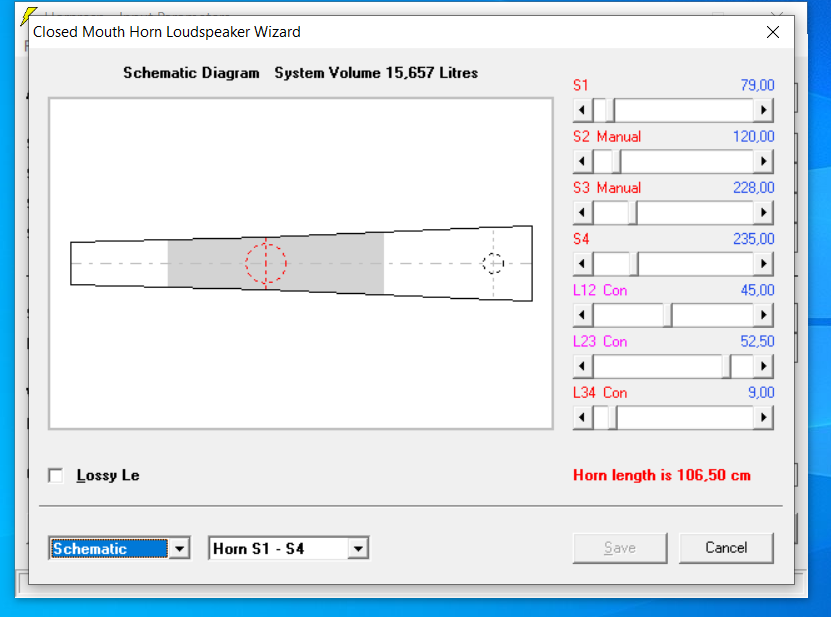Click the L34 slider thumb

[613, 417]
